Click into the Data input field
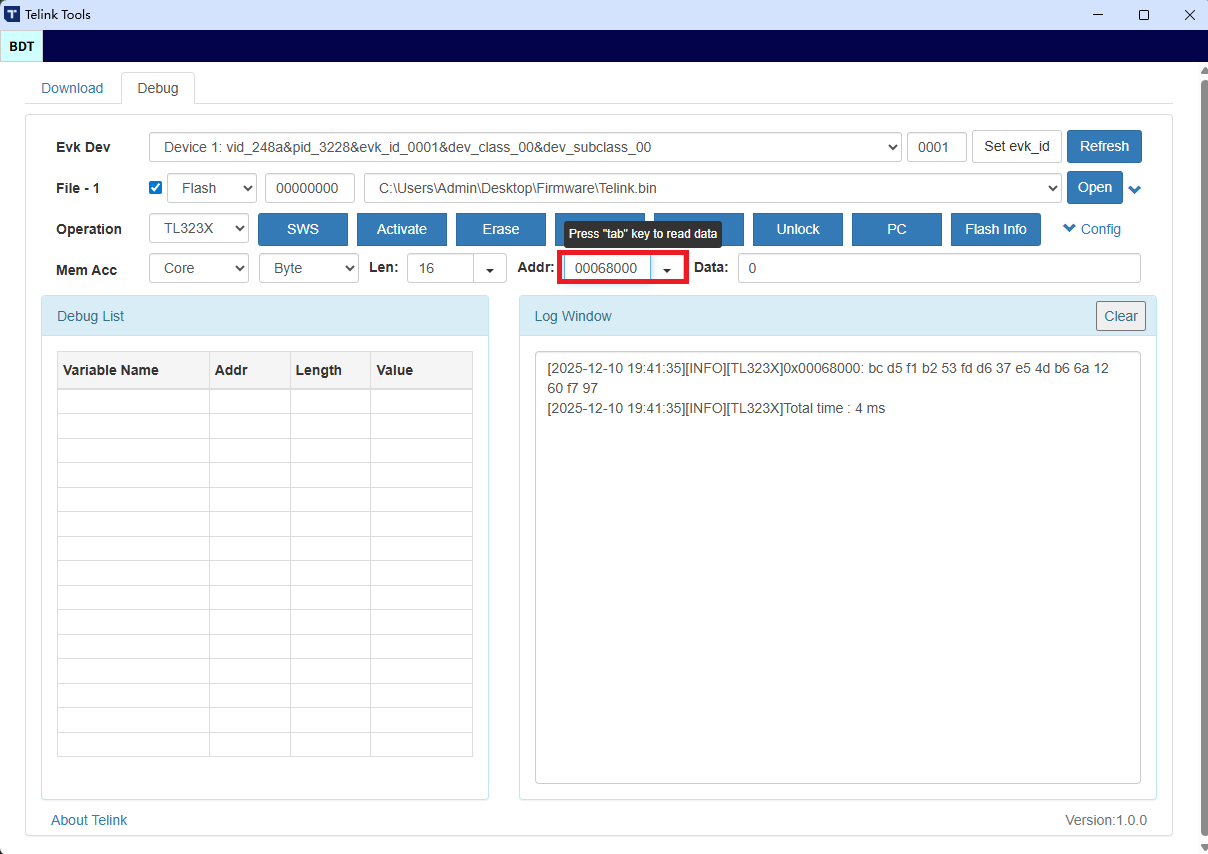Image resolution: width=1208 pixels, height=854 pixels. coord(938,268)
